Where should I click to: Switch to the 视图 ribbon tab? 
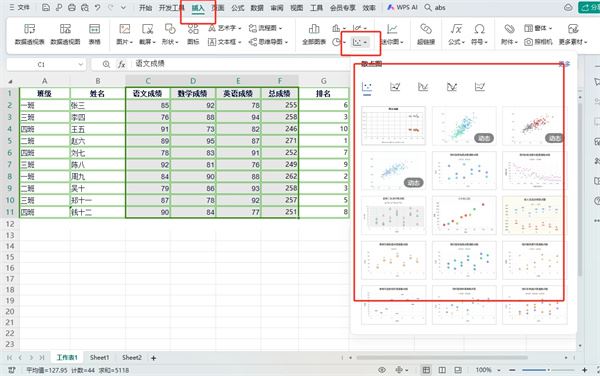297,8
